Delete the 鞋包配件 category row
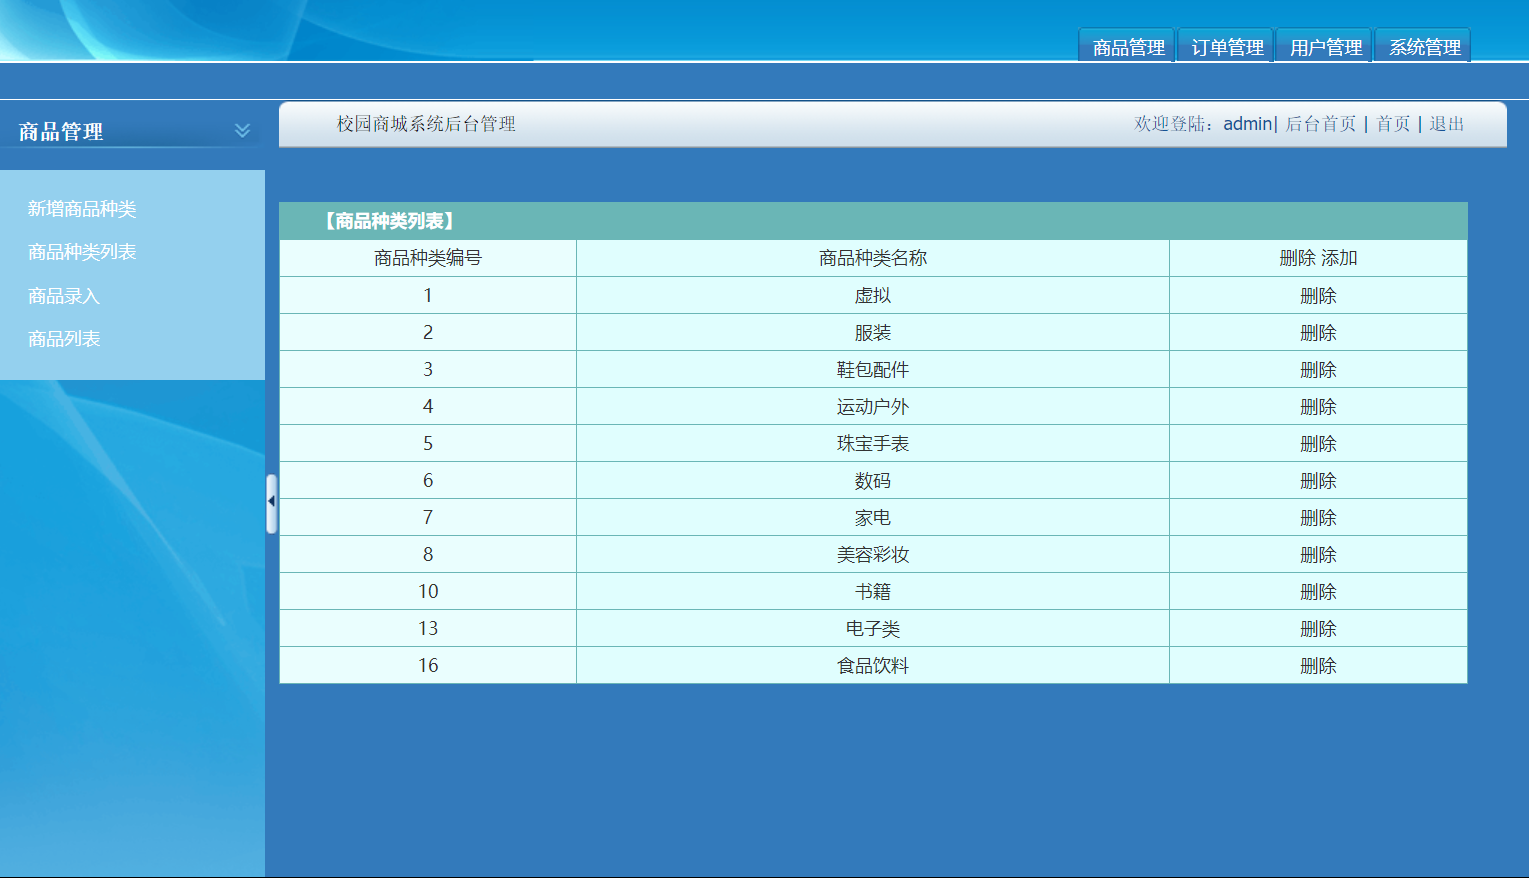Screen dimensions: 1529x878 pos(1318,370)
